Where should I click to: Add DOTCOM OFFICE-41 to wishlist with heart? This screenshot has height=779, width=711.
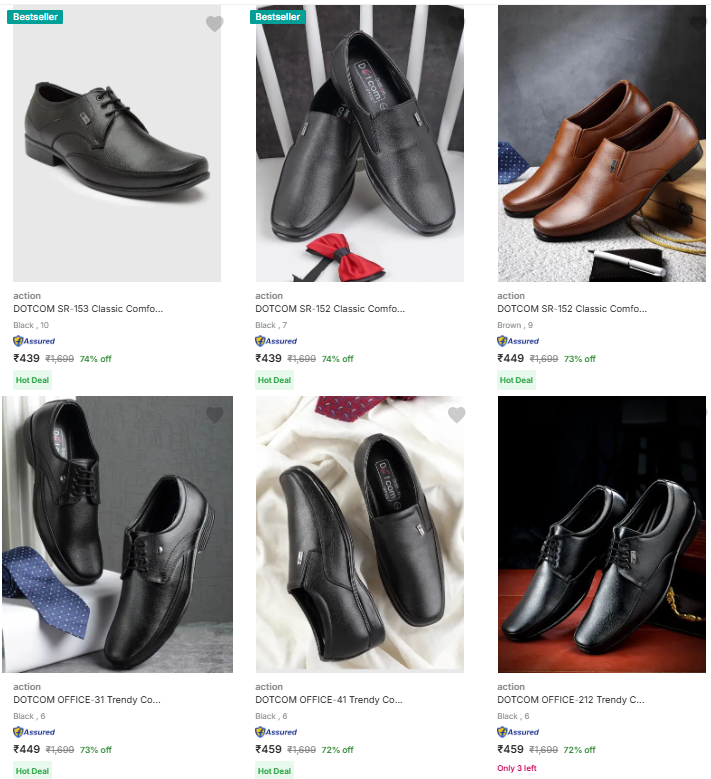(456, 414)
